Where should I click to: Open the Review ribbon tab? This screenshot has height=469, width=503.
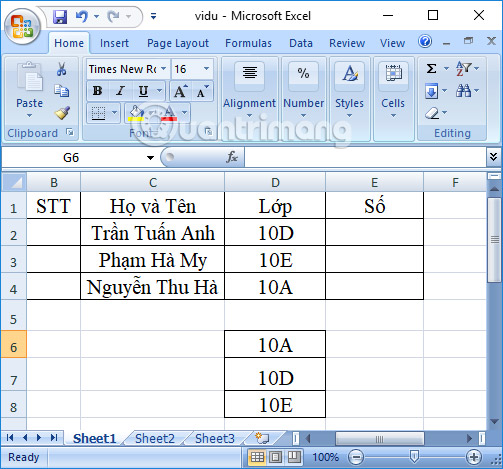(347, 43)
